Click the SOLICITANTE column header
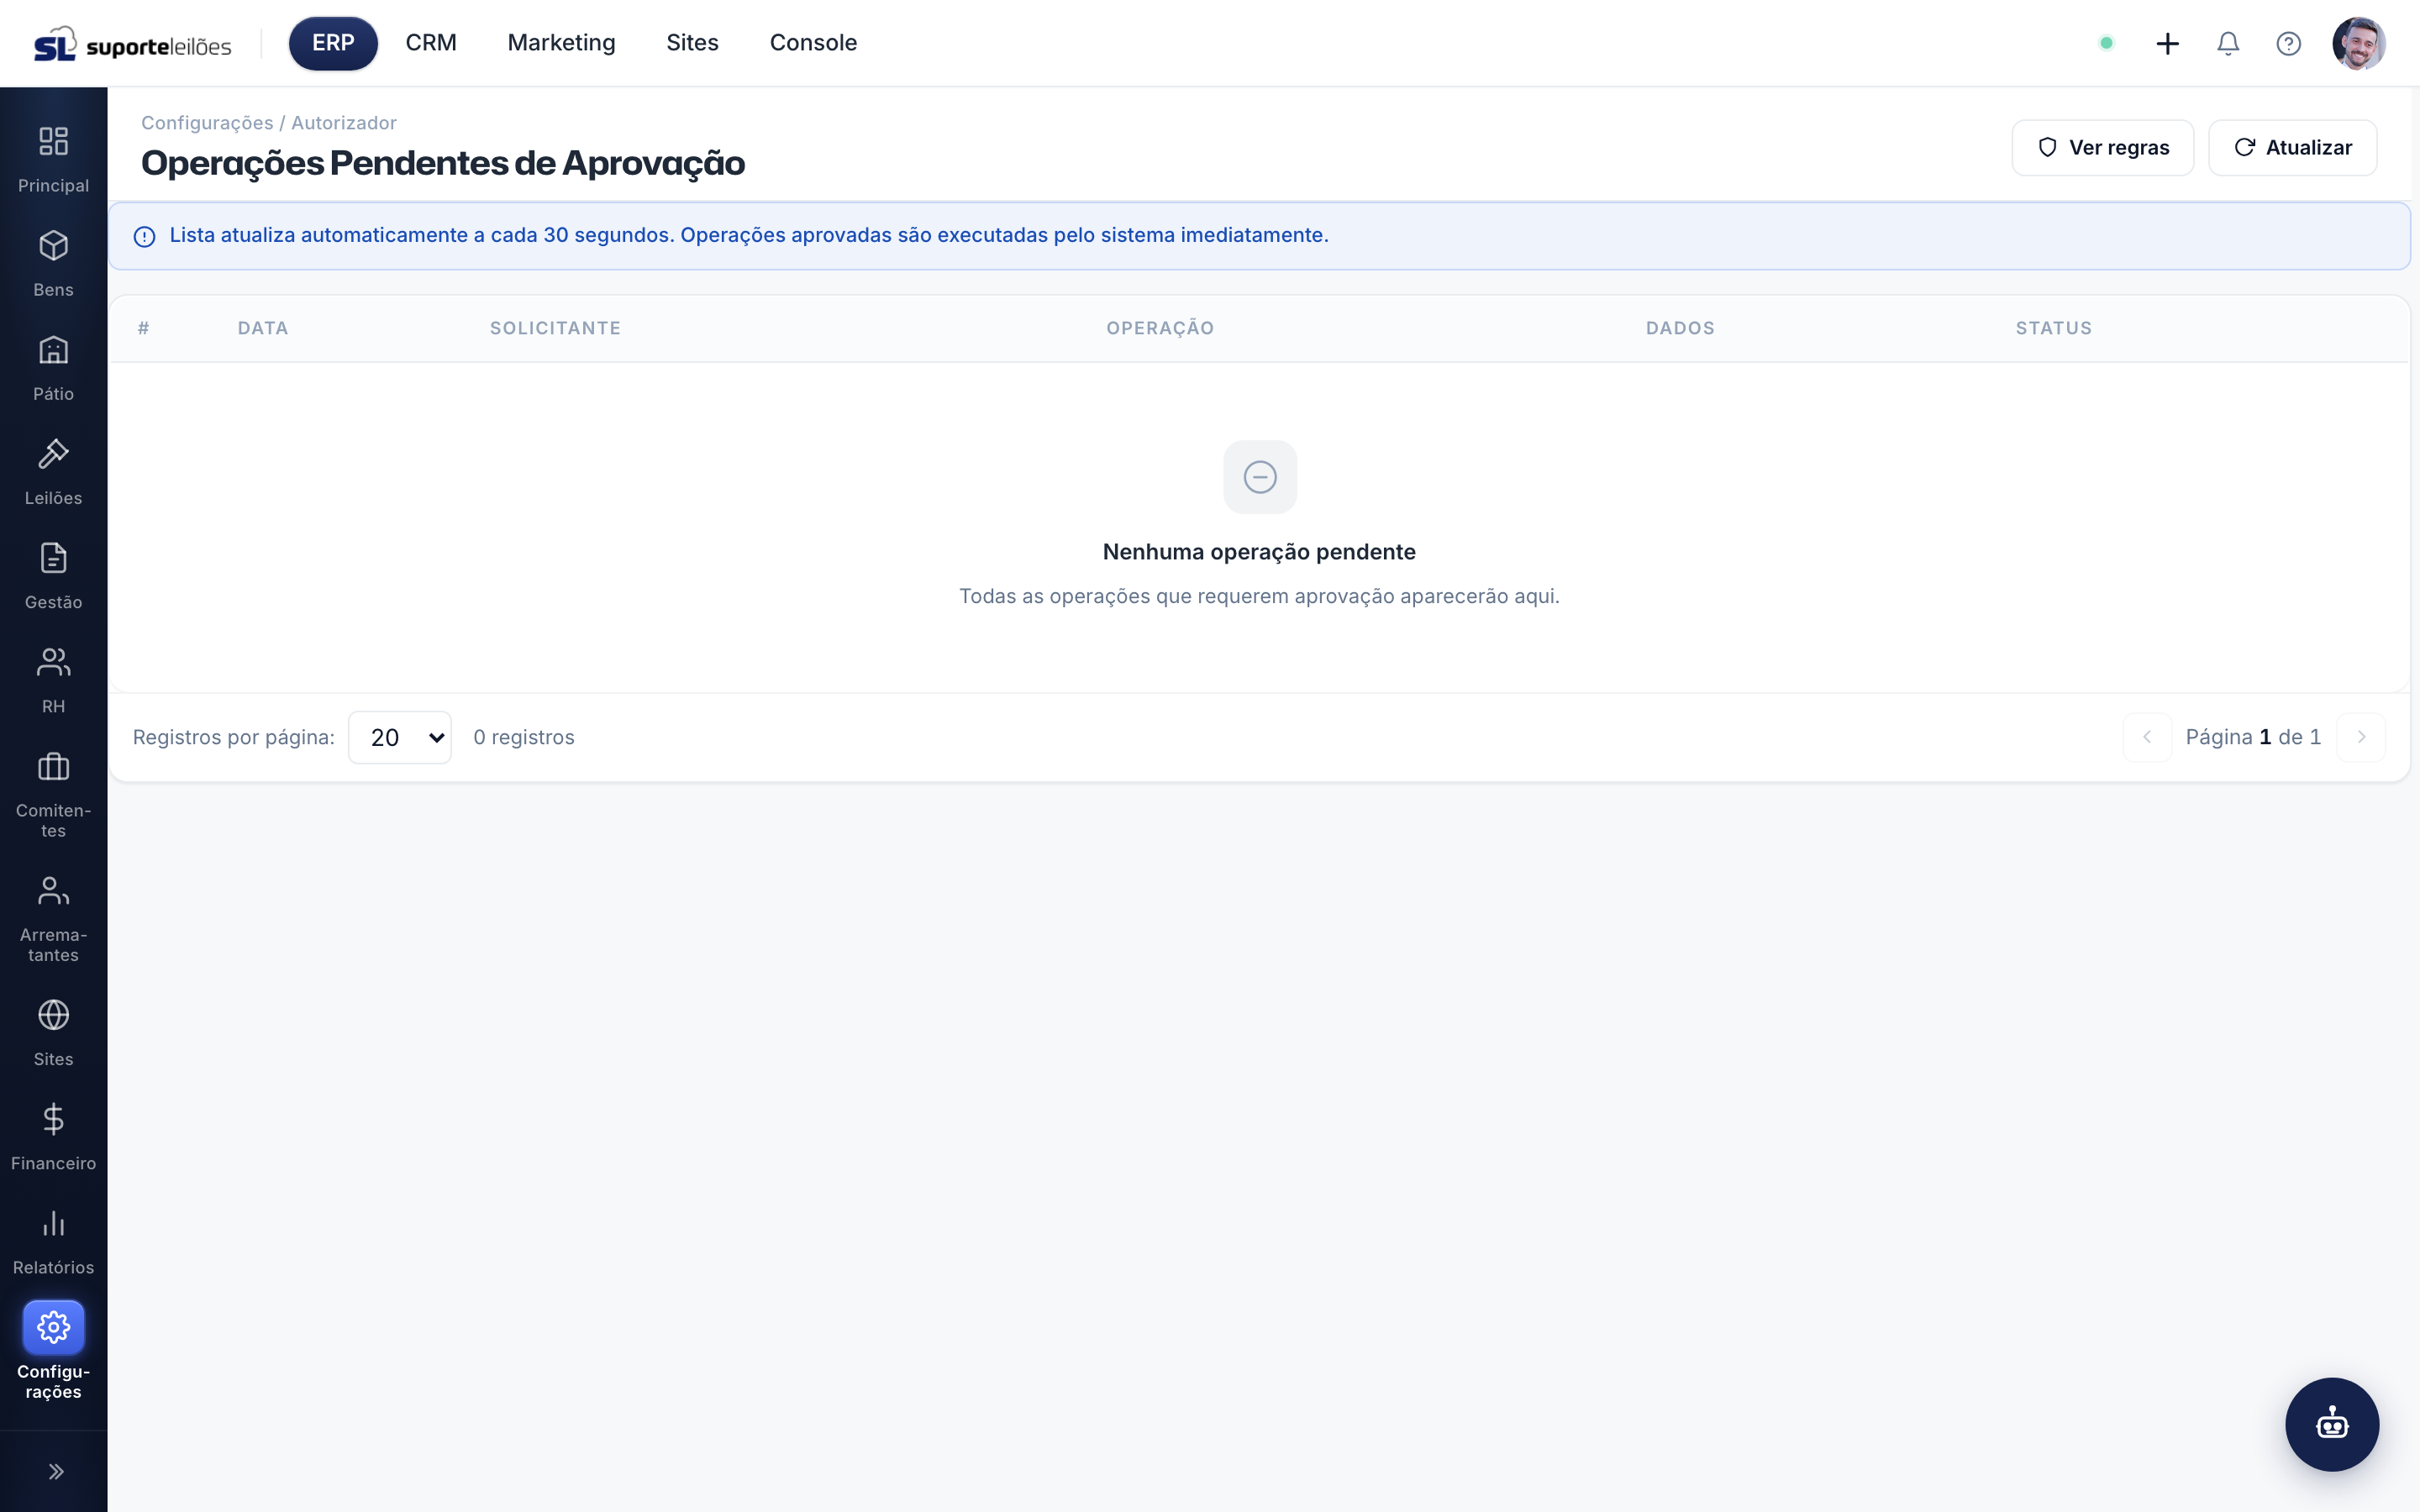The width and height of the screenshot is (2420, 1512). point(555,328)
